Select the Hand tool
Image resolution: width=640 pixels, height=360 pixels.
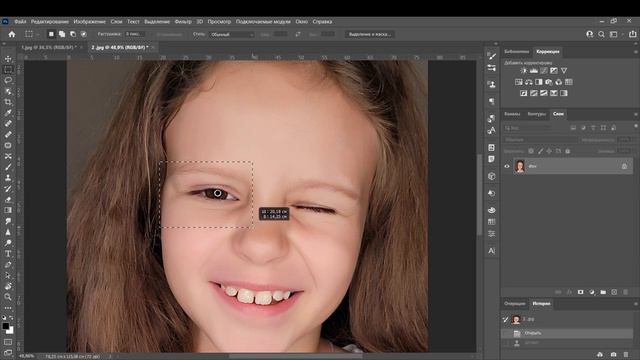(x=8, y=286)
